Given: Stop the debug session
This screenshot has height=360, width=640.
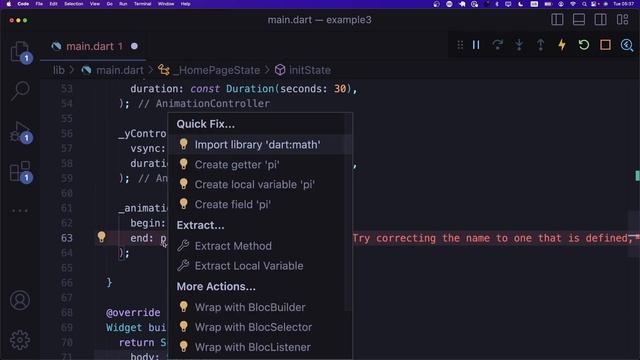Looking at the screenshot, I should tap(605, 44).
